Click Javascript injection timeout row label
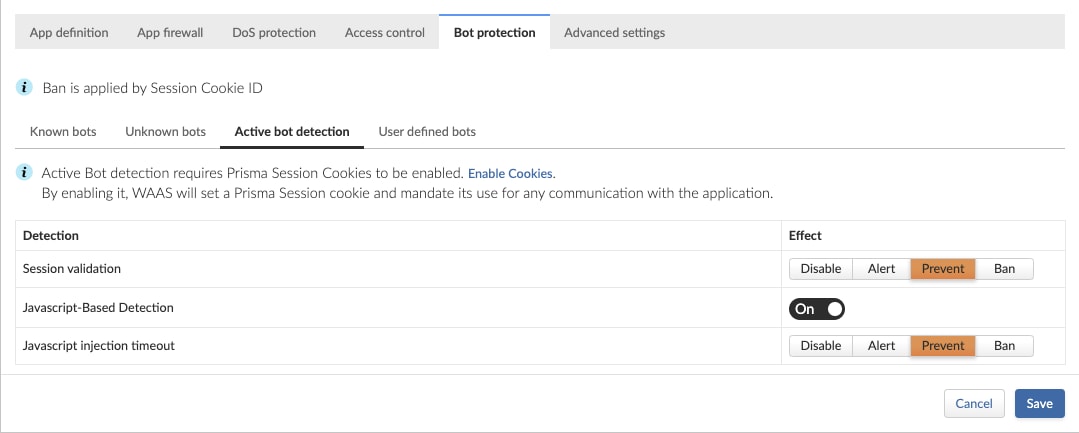This screenshot has width=1079, height=433. pyautogui.click(x=98, y=346)
